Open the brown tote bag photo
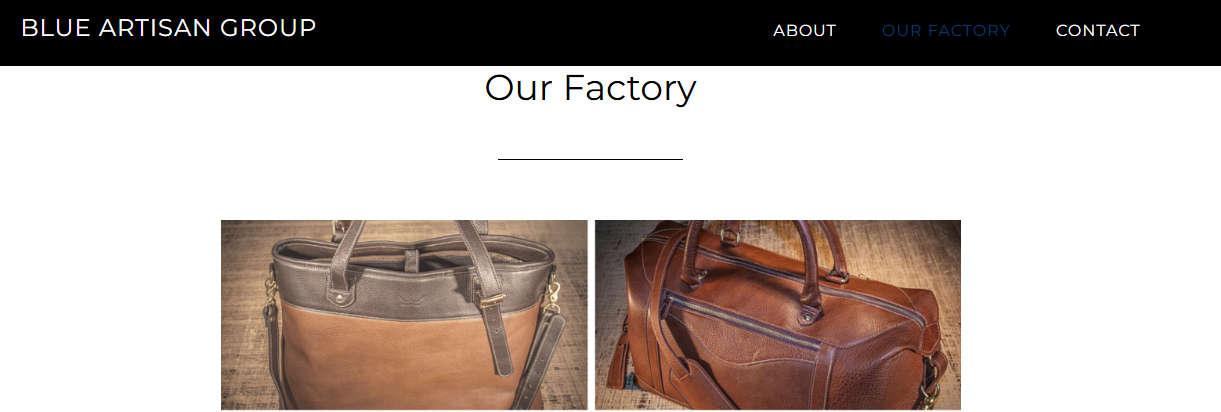Screen dimensions: 1221x412 click(404, 315)
